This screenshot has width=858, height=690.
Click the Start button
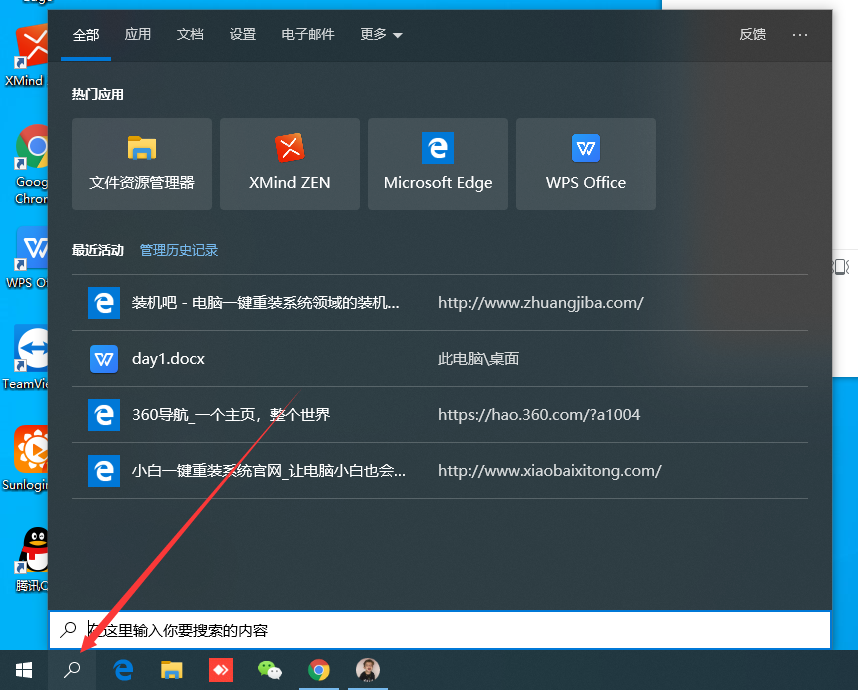point(23,670)
